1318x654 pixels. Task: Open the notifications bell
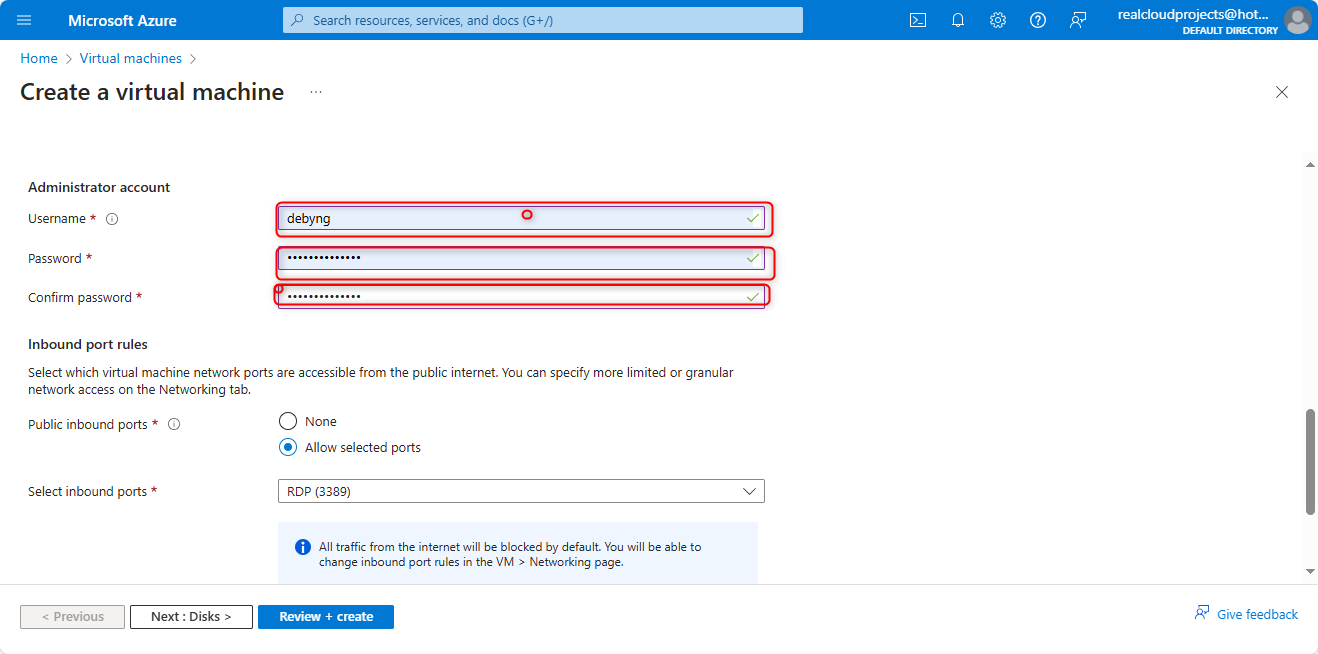click(957, 20)
